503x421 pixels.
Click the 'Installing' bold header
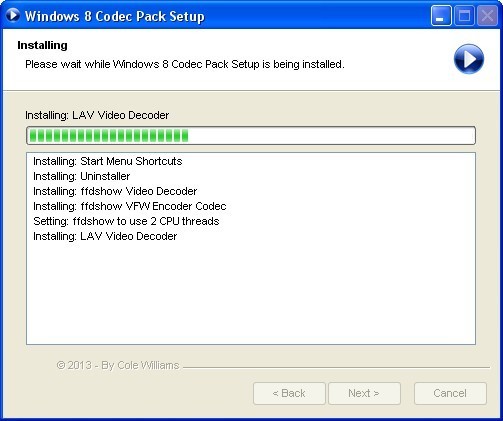[42, 45]
